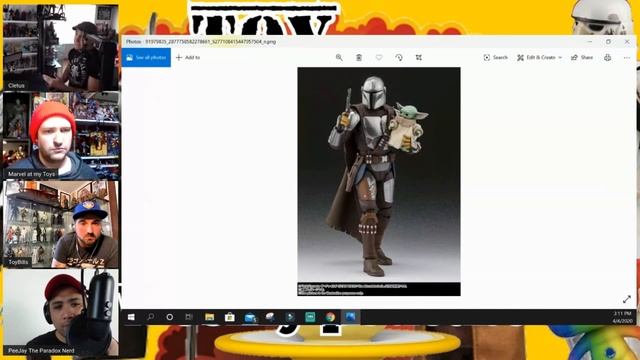The width and height of the screenshot is (640, 360).
Task: Click the taskbar clock and date
Action: click(622, 317)
